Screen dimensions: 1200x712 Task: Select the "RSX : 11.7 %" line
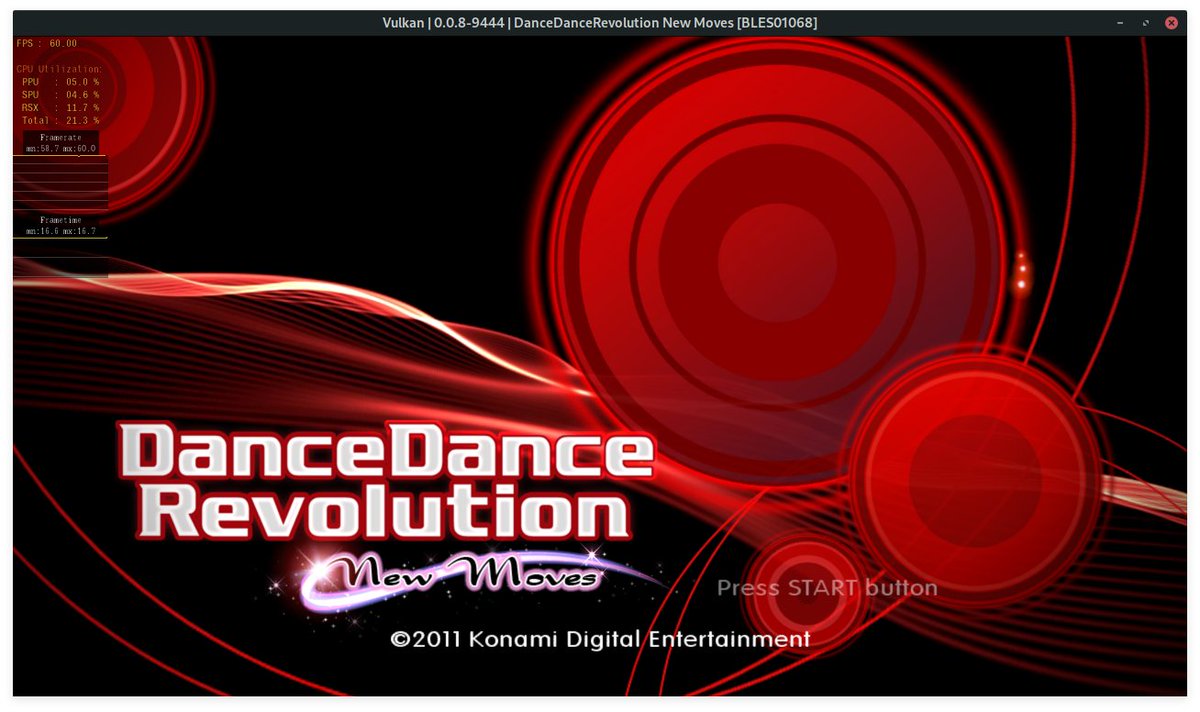click(x=60, y=108)
